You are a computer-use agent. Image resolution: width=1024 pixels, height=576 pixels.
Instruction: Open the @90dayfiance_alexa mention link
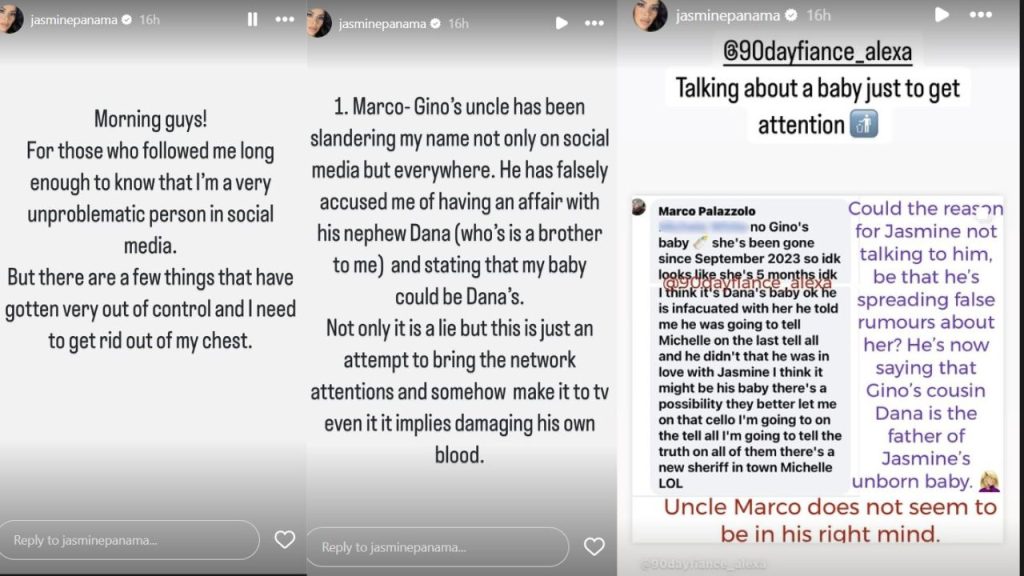click(817, 51)
